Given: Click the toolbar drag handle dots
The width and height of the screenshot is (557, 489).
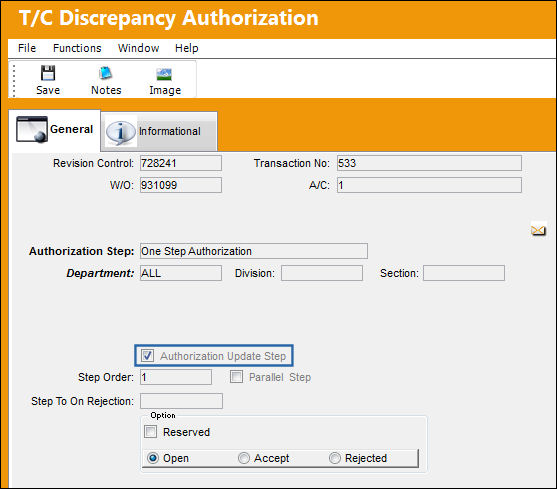Looking at the screenshot, I should coord(14,81).
